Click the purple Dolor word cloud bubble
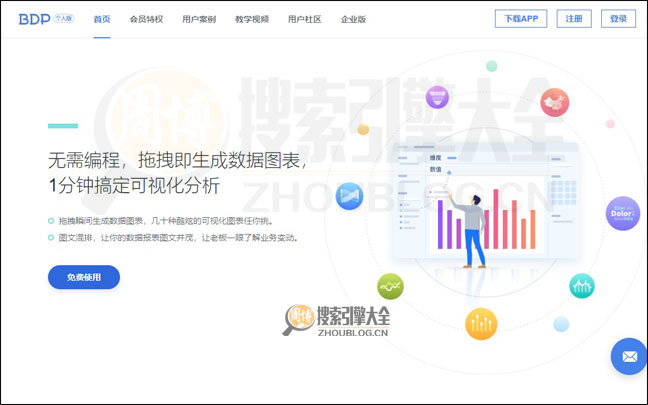This screenshot has width=648, height=405. [x=623, y=213]
